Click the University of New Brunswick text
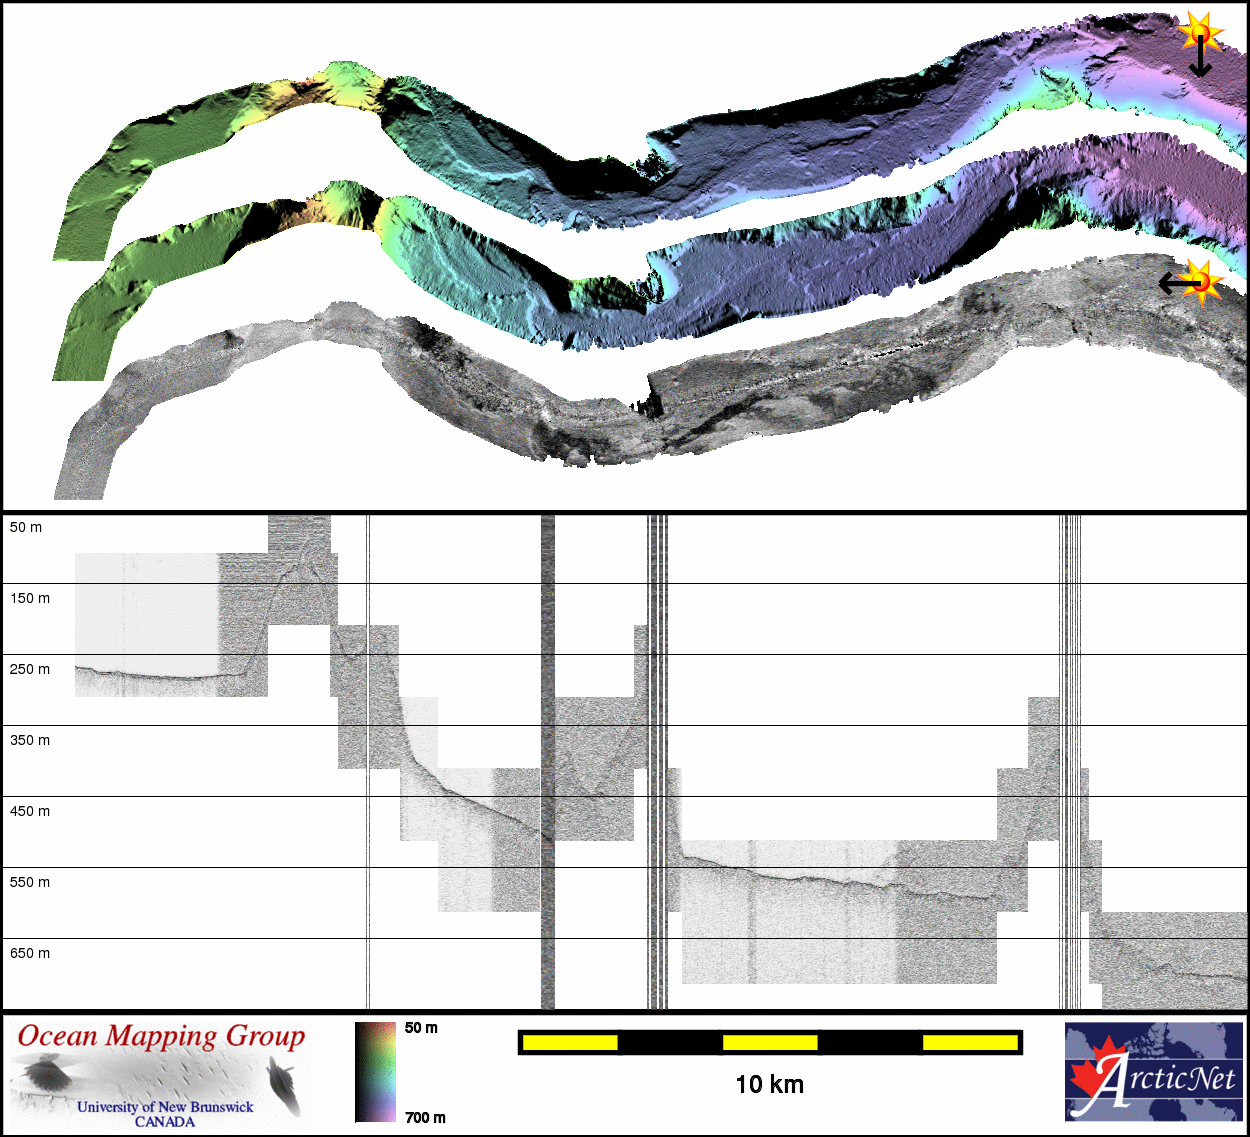The image size is (1250, 1137). pos(165,1107)
